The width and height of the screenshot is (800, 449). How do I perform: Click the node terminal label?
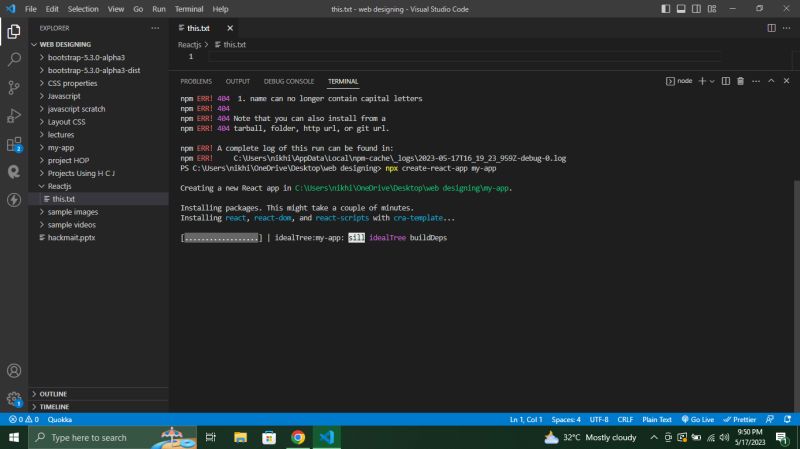click(679, 81)
